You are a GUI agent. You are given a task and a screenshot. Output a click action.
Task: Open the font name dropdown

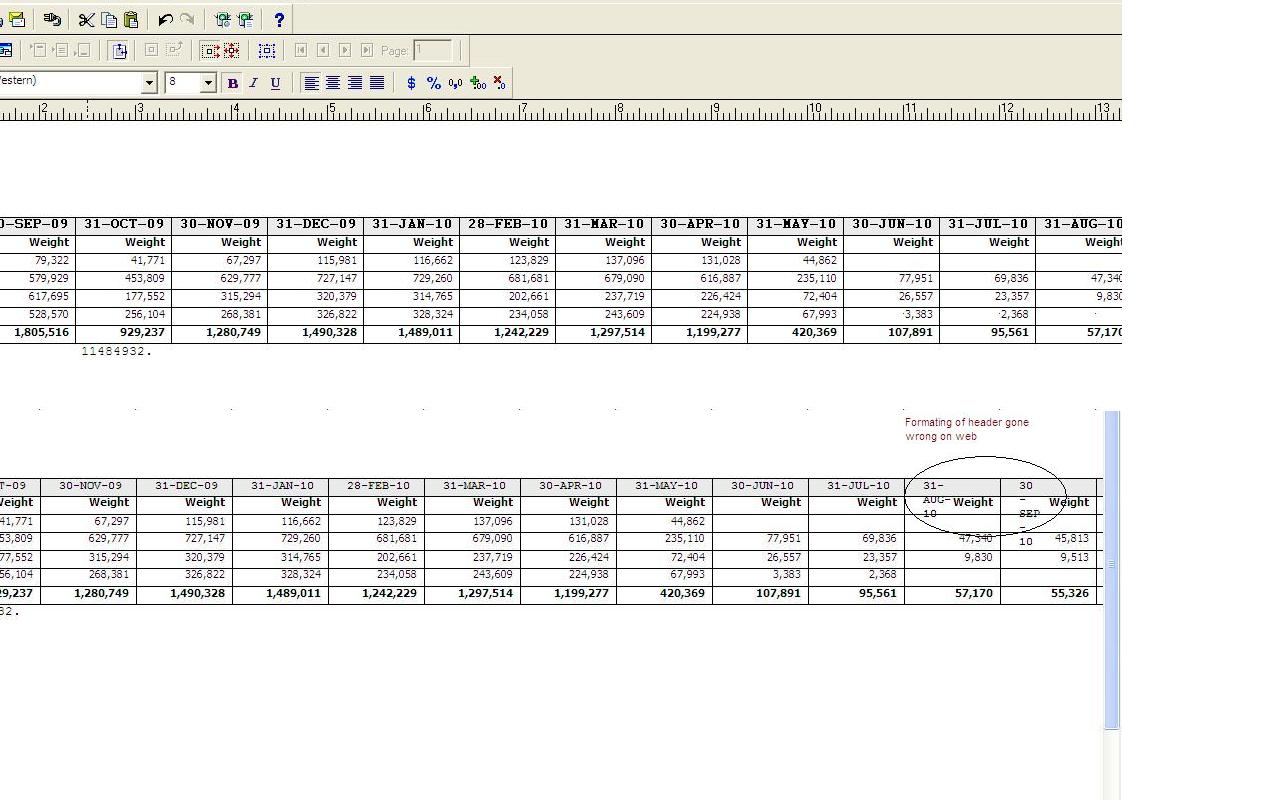click(149, 83)
